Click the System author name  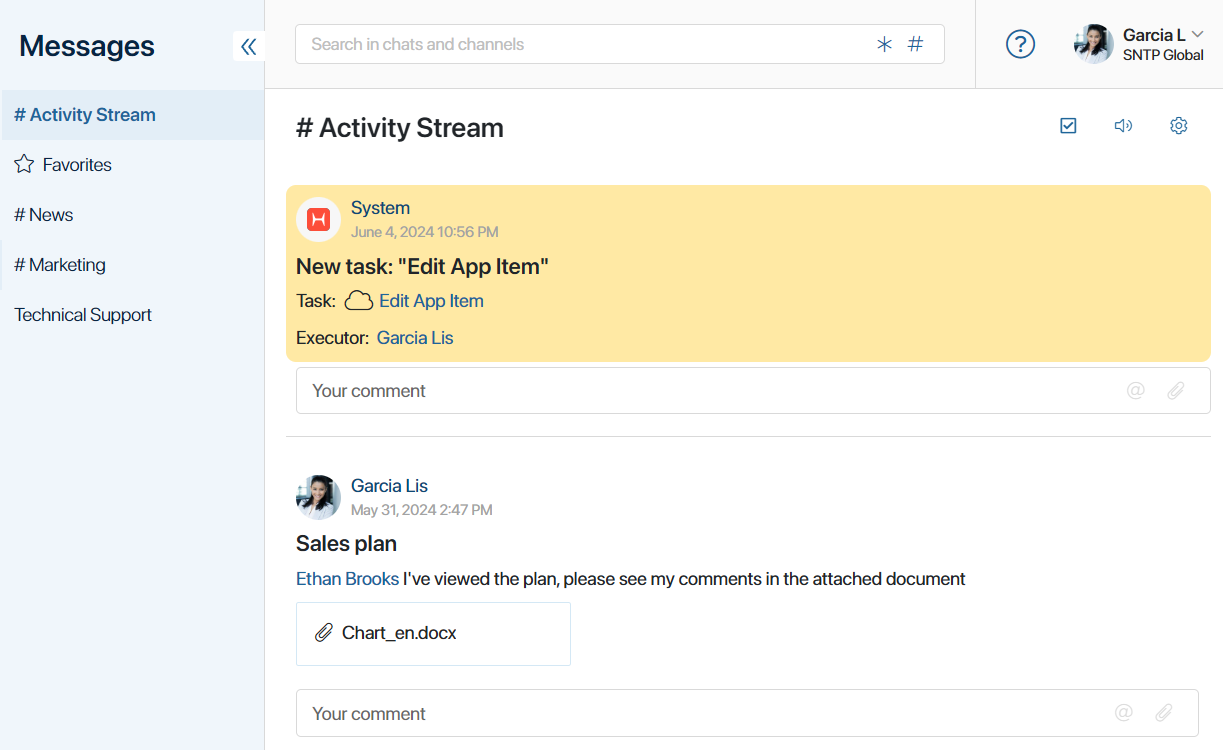tap(380, 208)
